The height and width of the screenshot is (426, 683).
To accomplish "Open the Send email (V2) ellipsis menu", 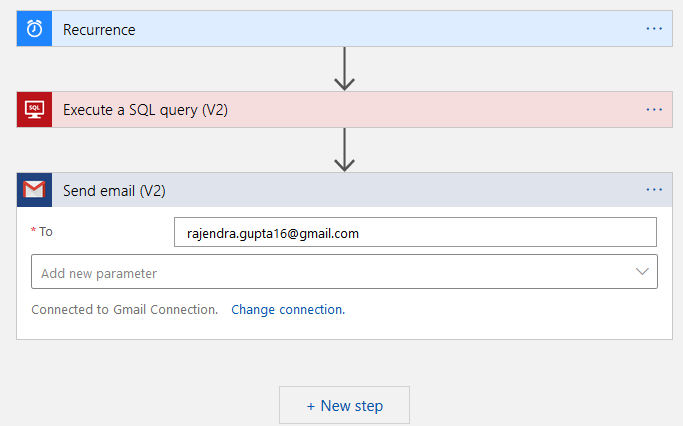I will click(654, 190).
